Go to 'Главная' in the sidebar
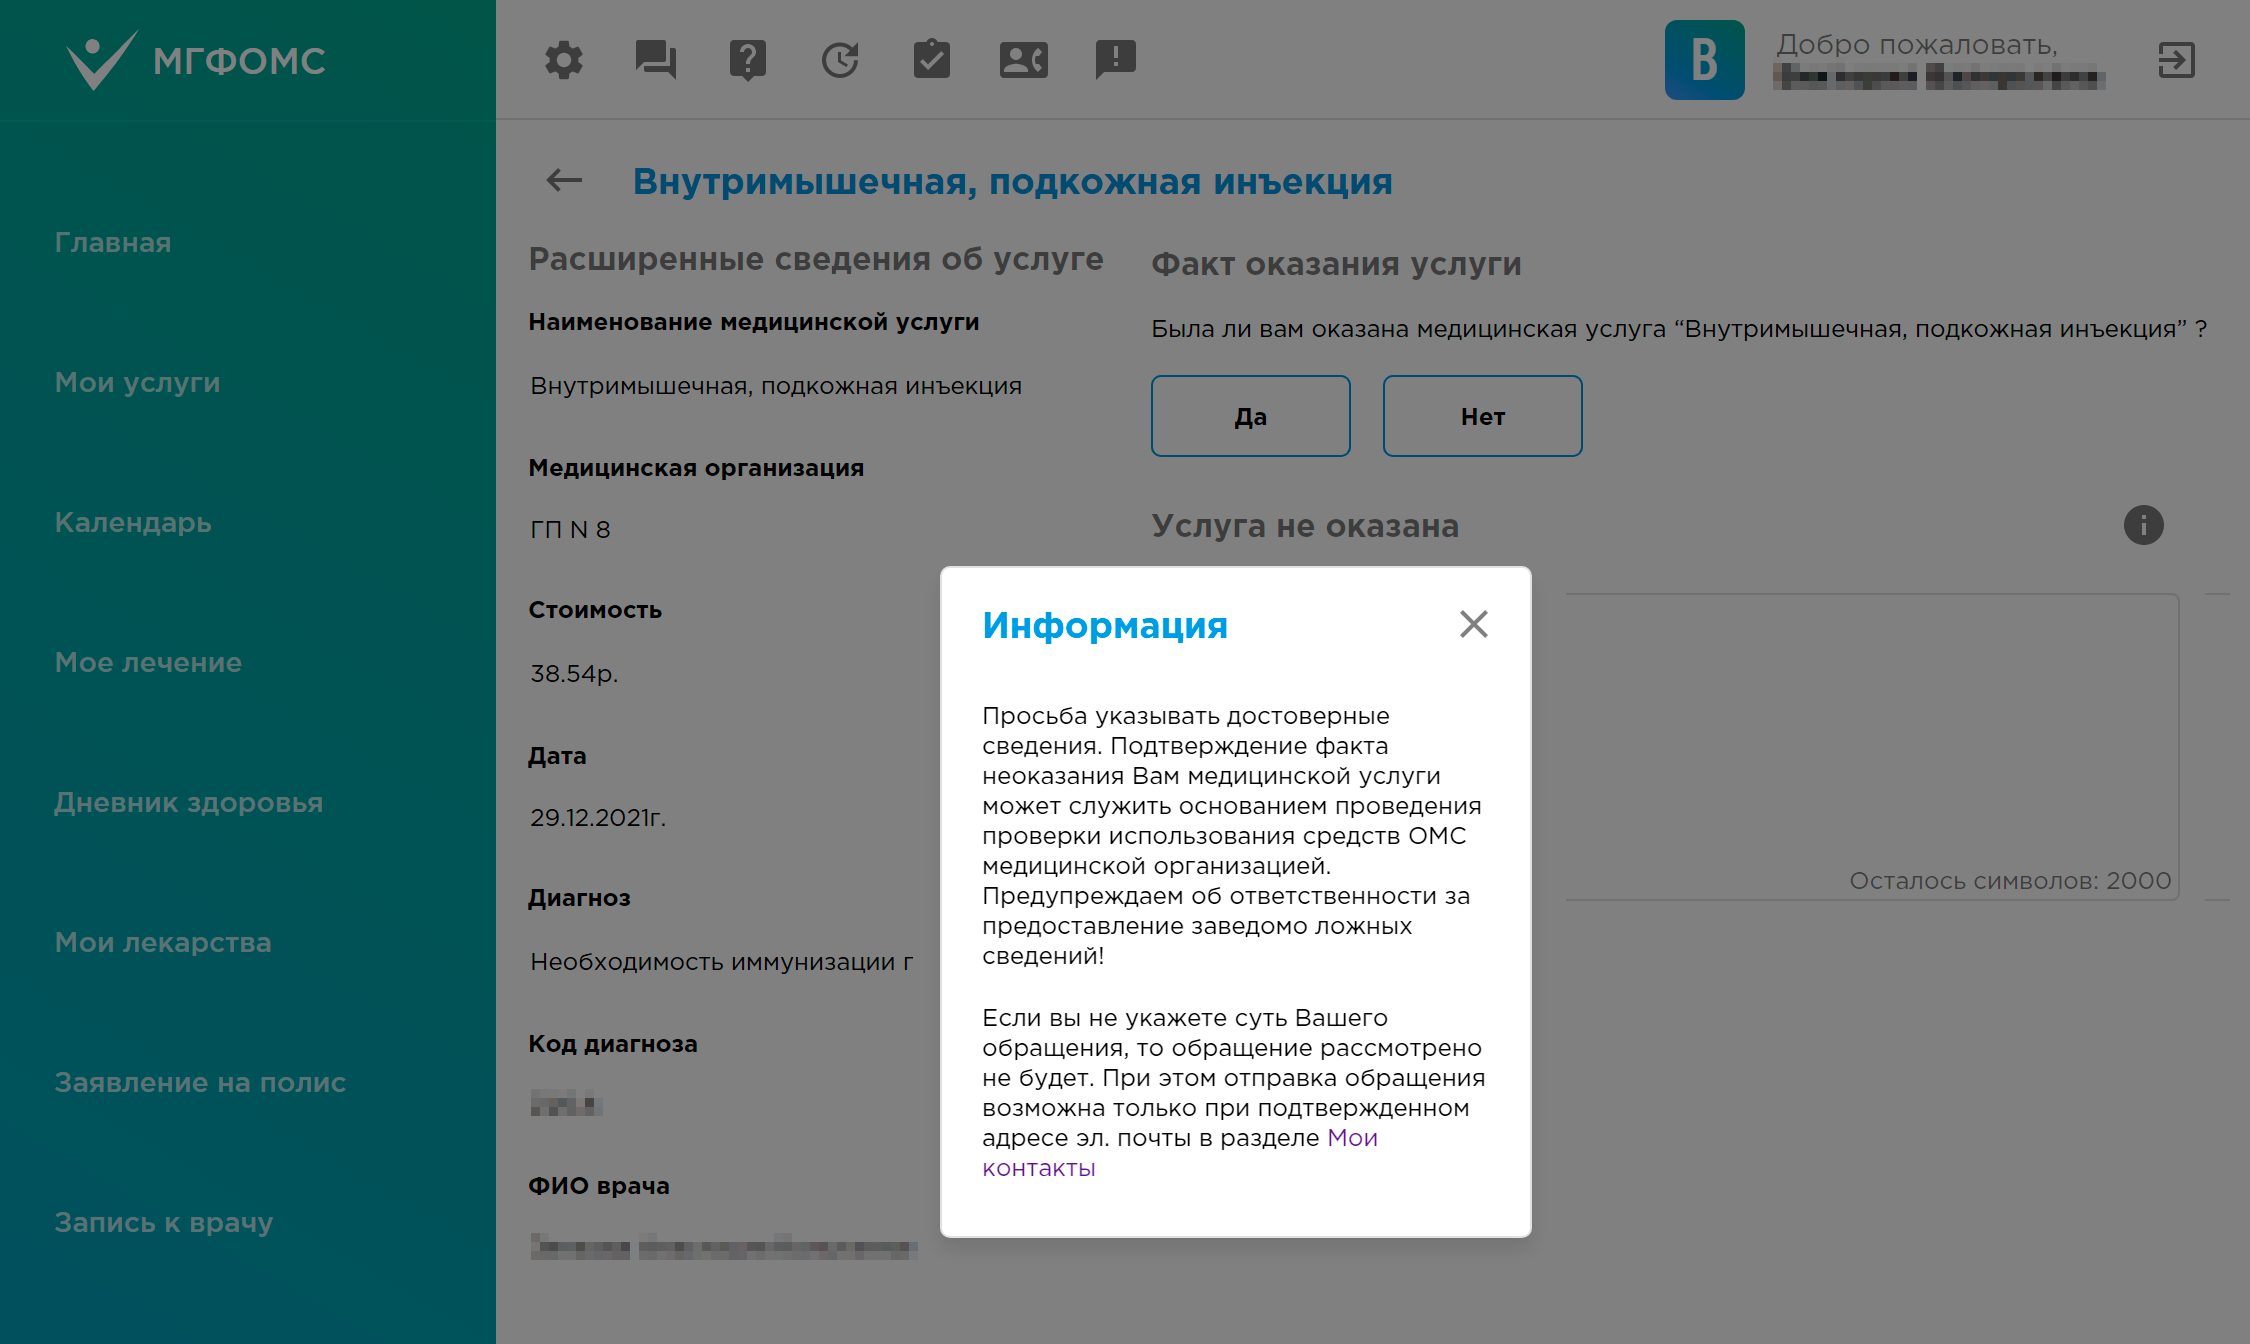The height and width of the screenshot is (1344, 2250). tap(113, 243)
